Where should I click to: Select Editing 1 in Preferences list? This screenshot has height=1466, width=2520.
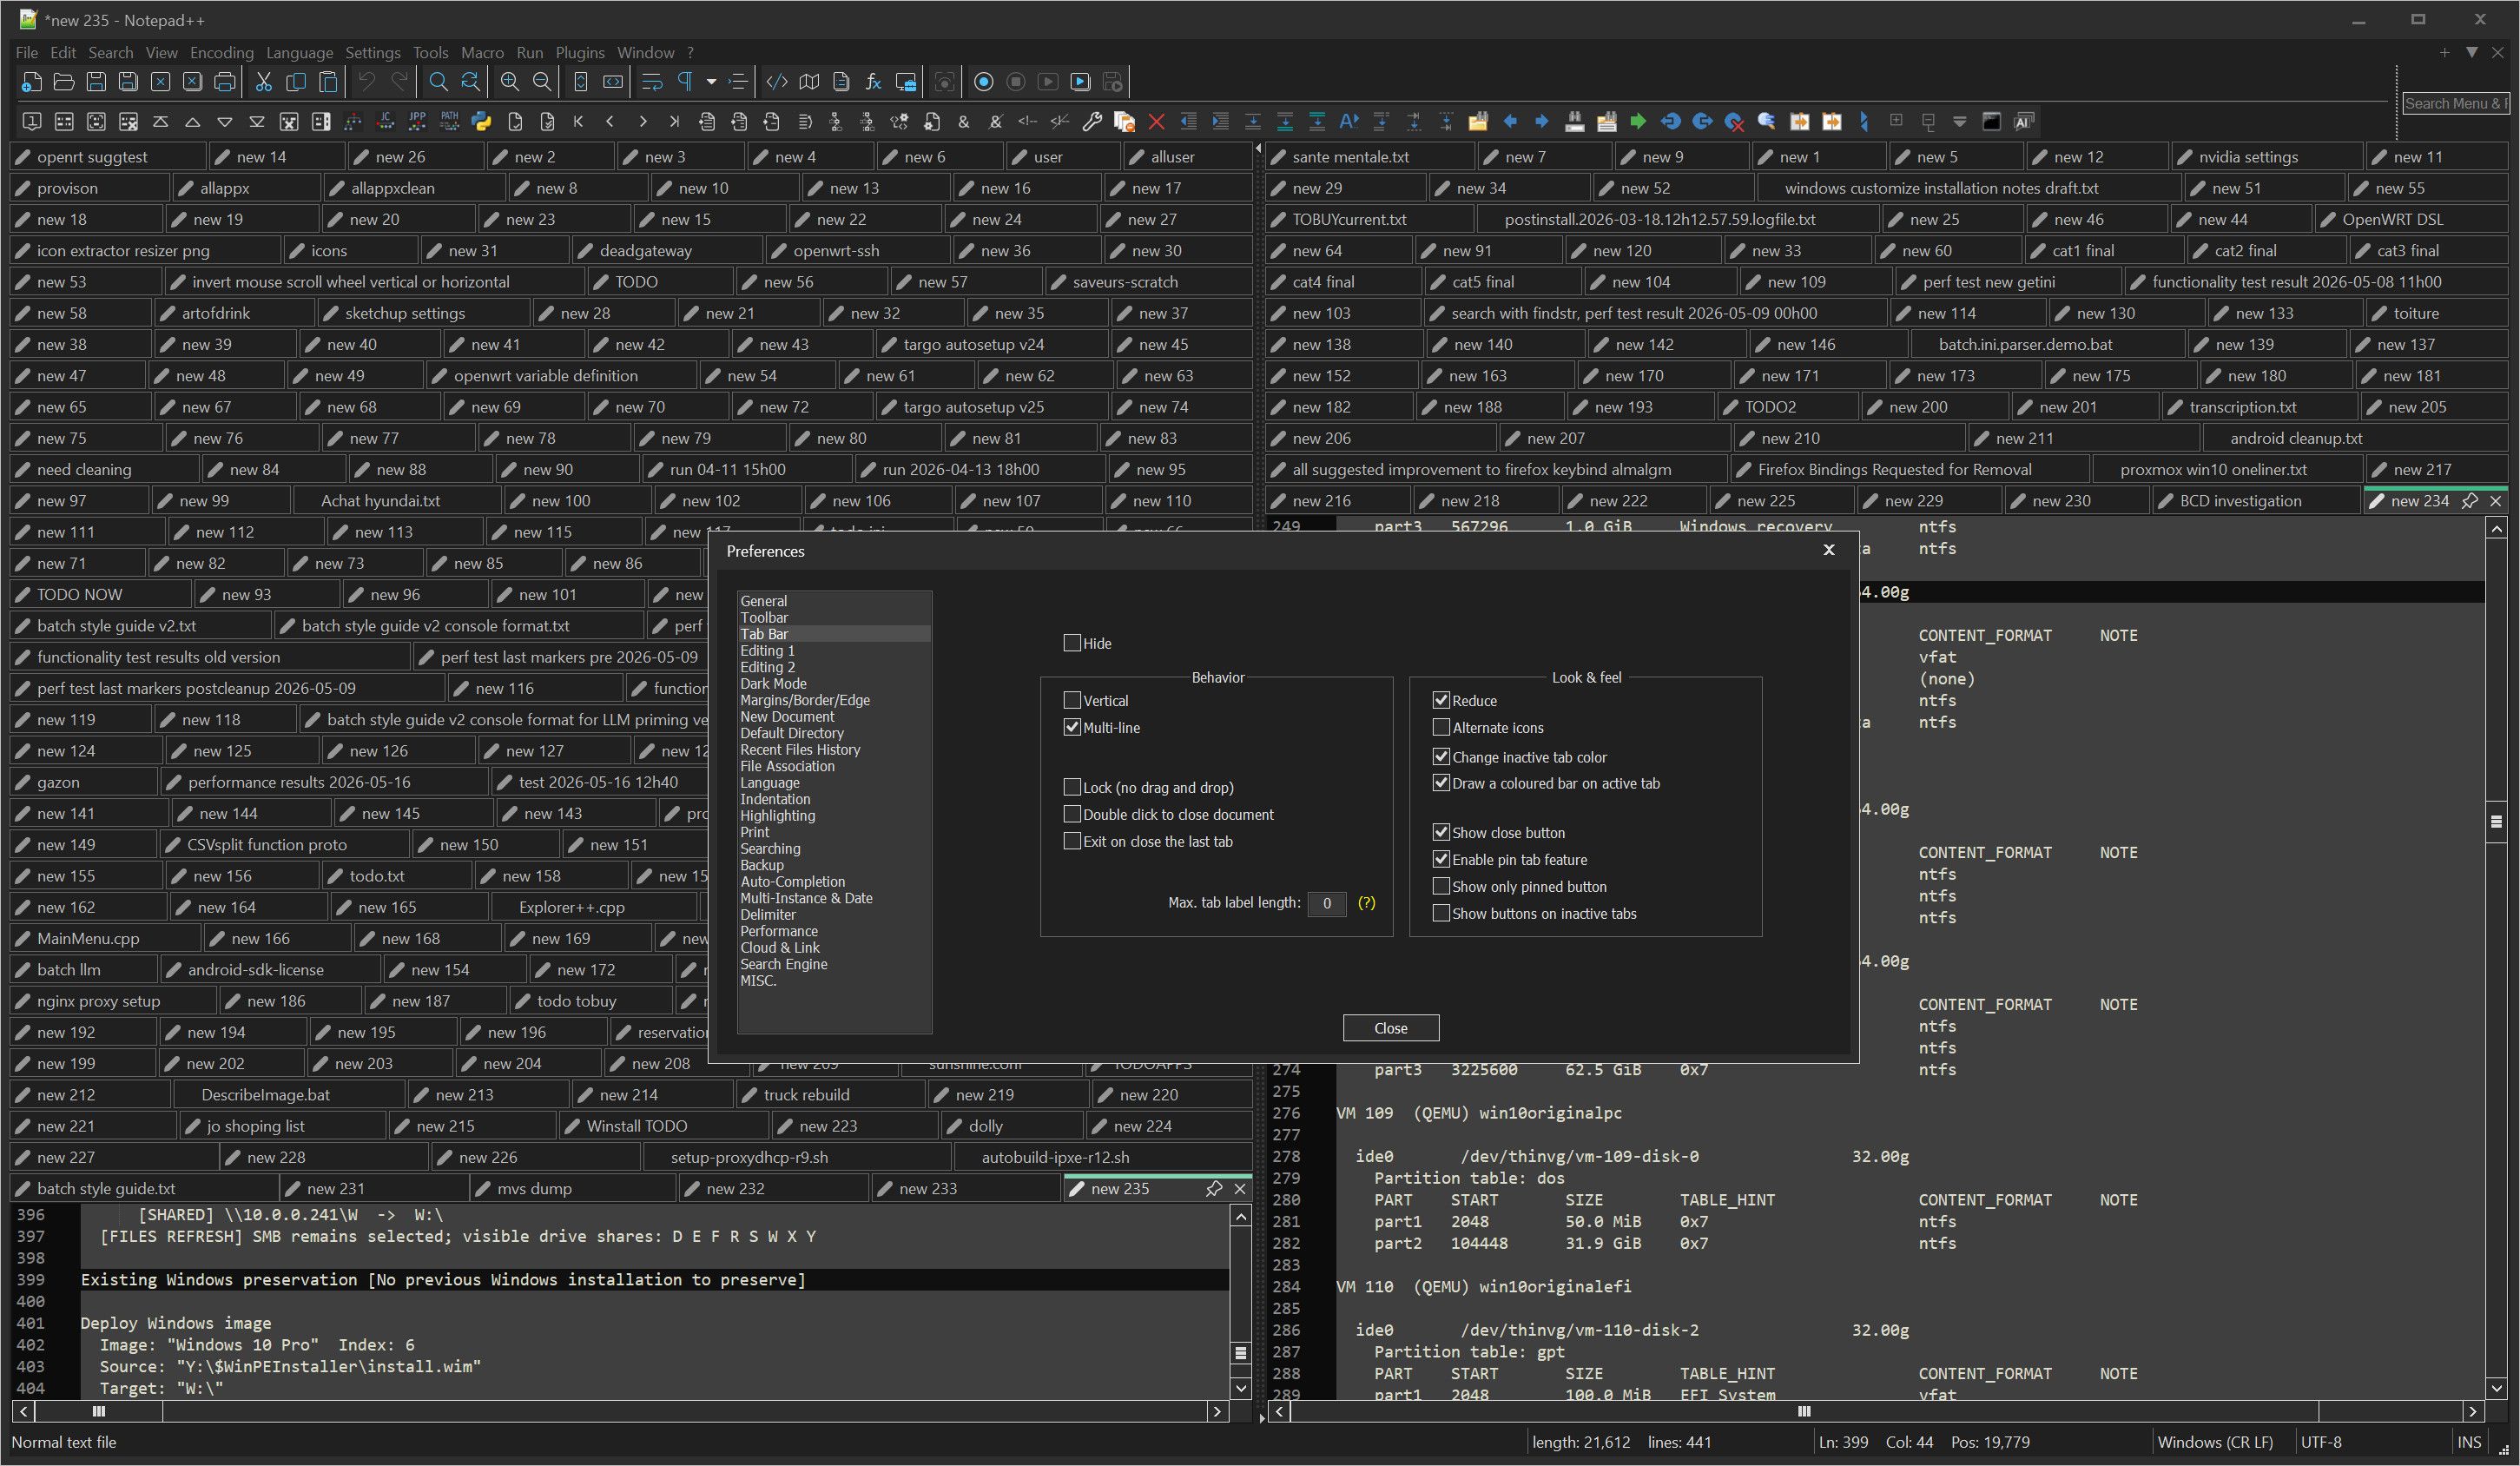(x=767, y=650)
